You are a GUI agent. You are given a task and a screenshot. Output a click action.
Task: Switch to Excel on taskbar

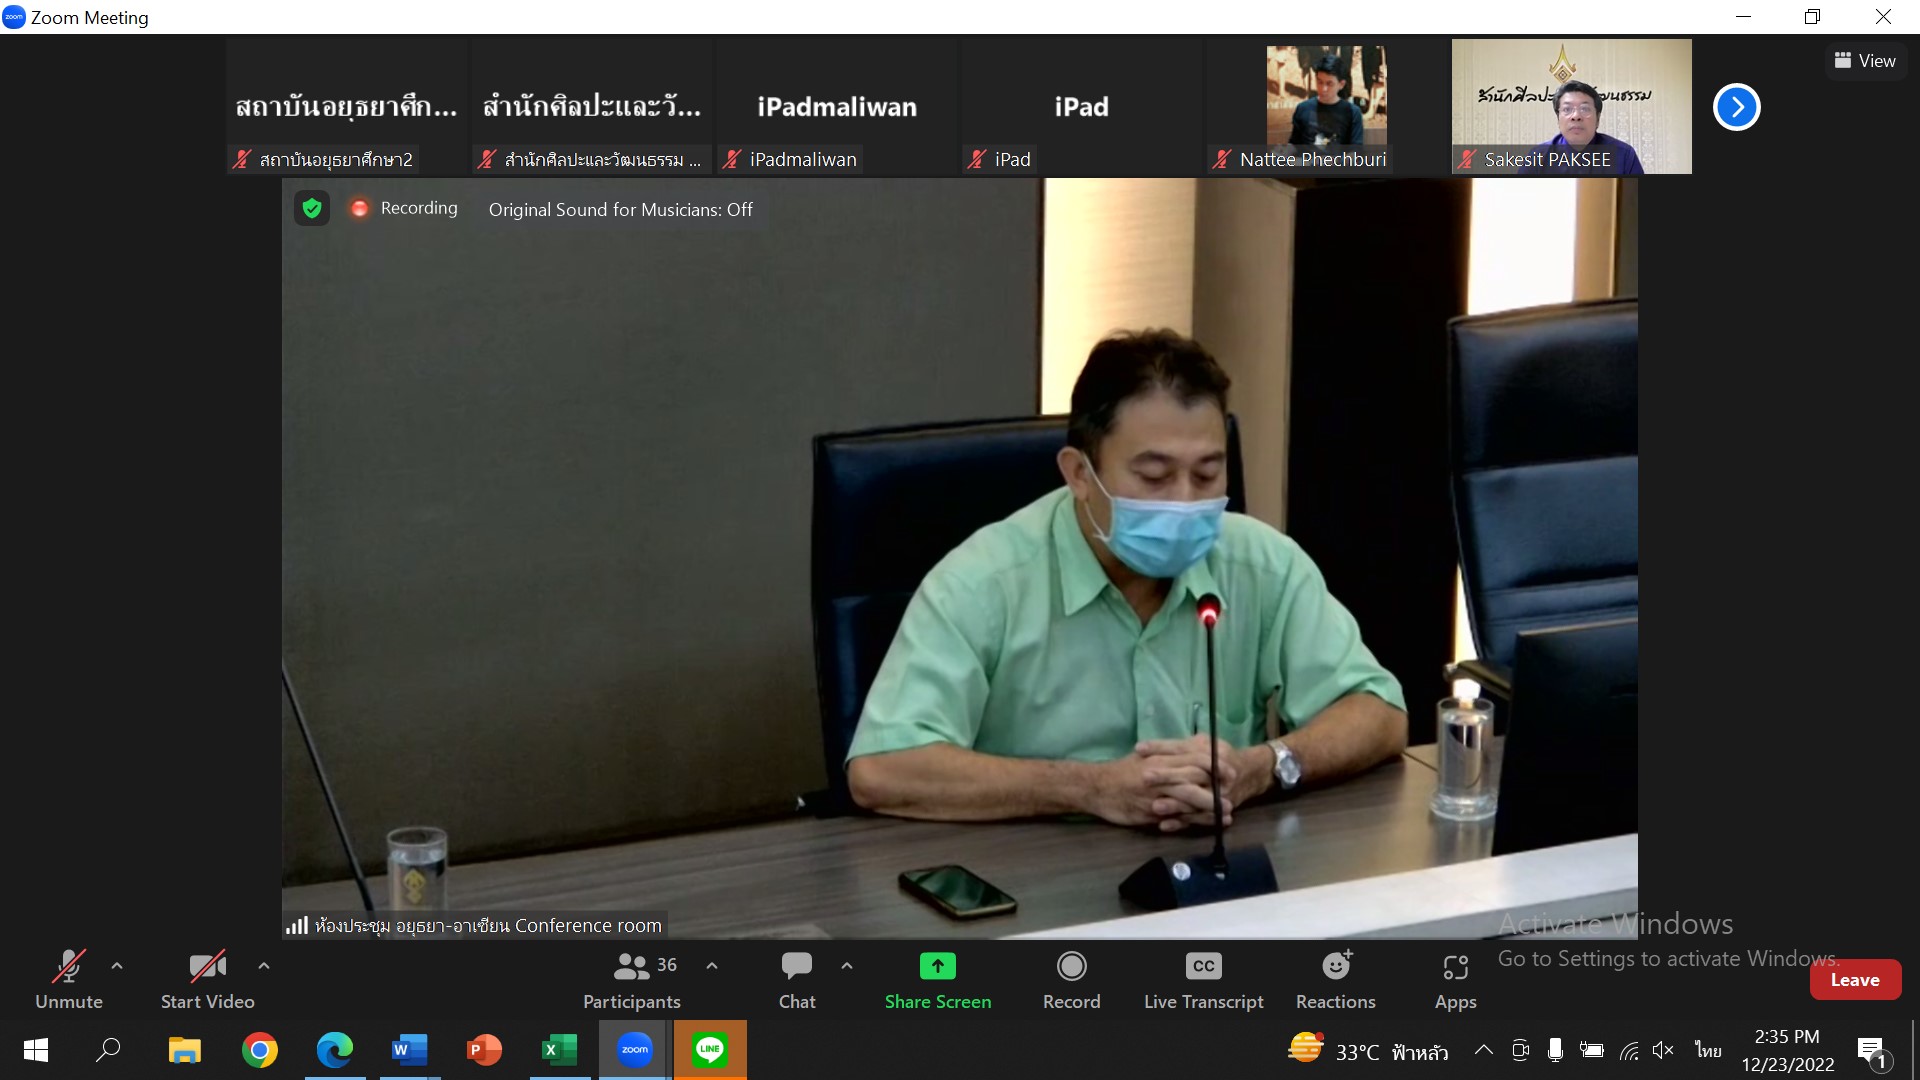pos(560,1050)
